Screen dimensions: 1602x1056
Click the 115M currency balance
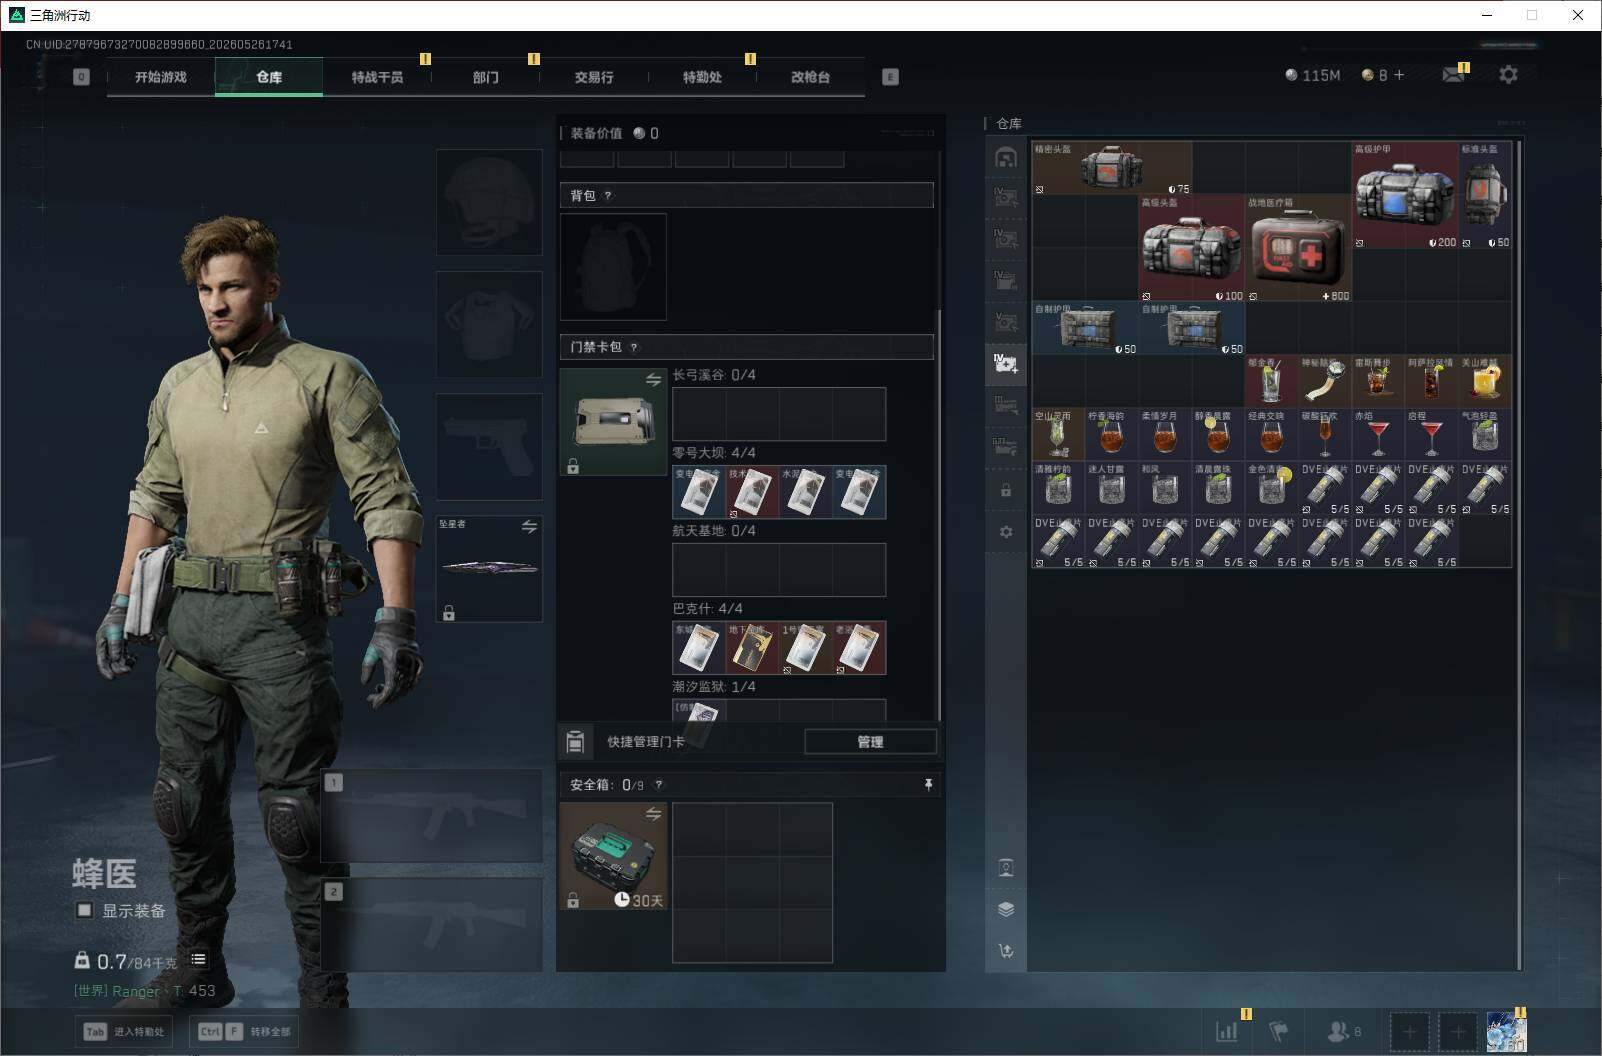tap(1313, 75)
